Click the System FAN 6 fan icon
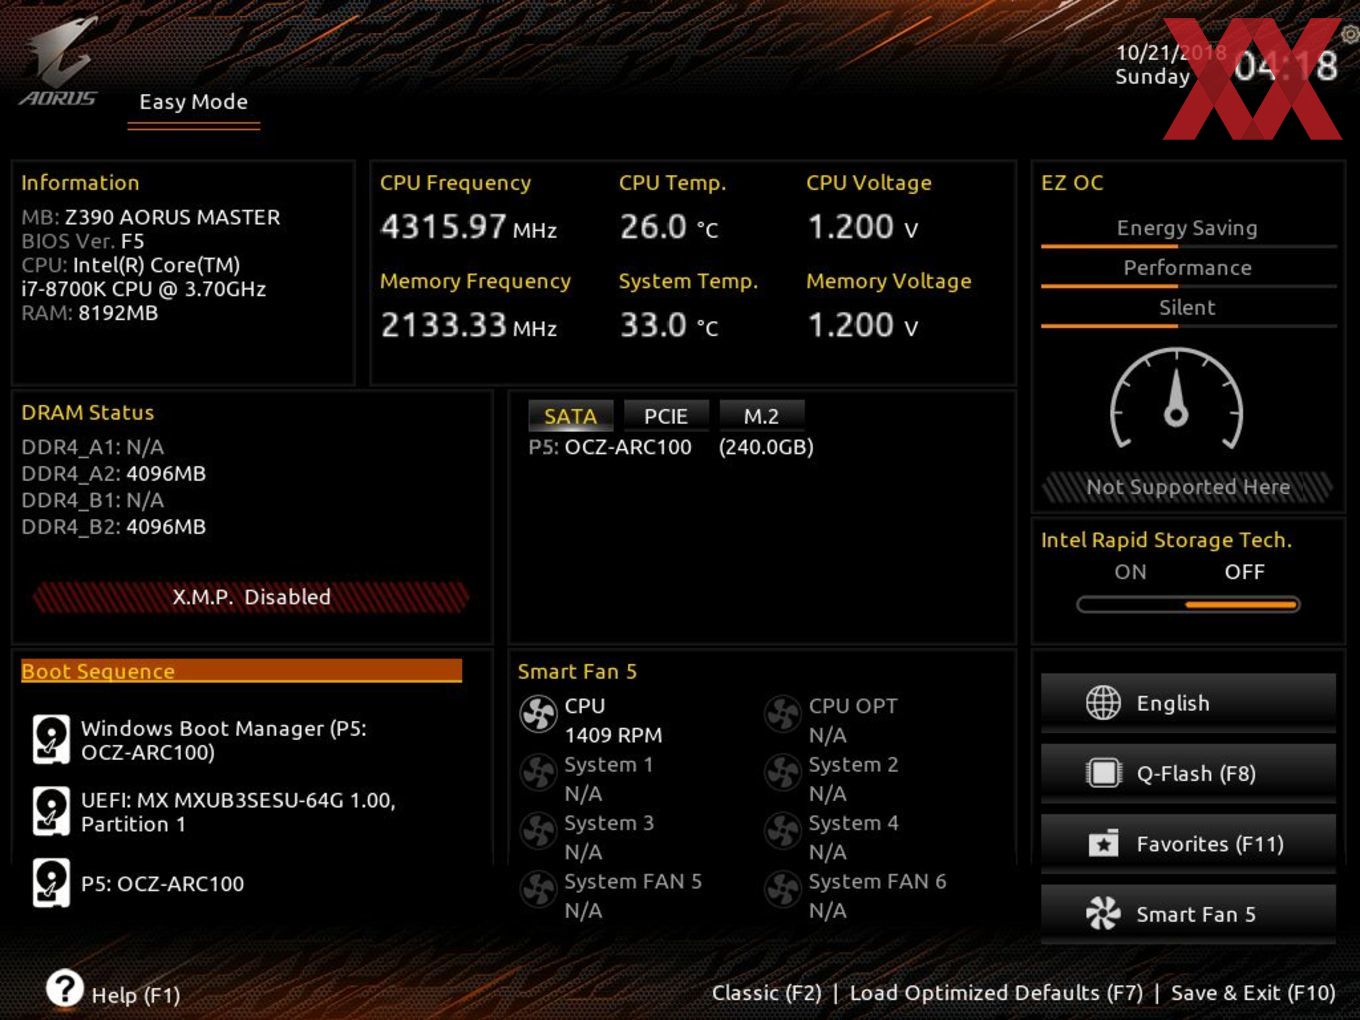Image resolution: width=1360 pixels, height=1020 pixels. pos(783,890)
